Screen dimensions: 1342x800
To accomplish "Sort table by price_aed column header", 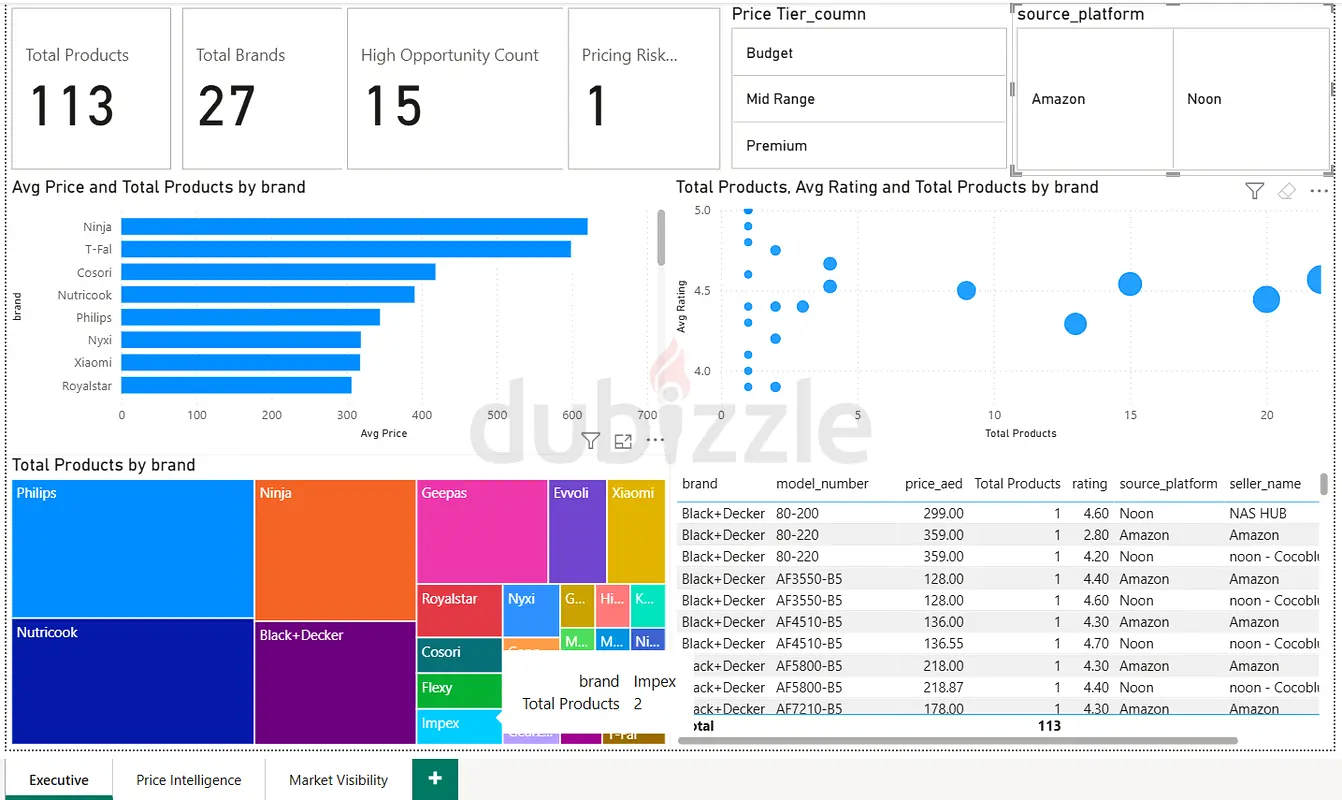I will pyautogui.click(x=933, y=483).
